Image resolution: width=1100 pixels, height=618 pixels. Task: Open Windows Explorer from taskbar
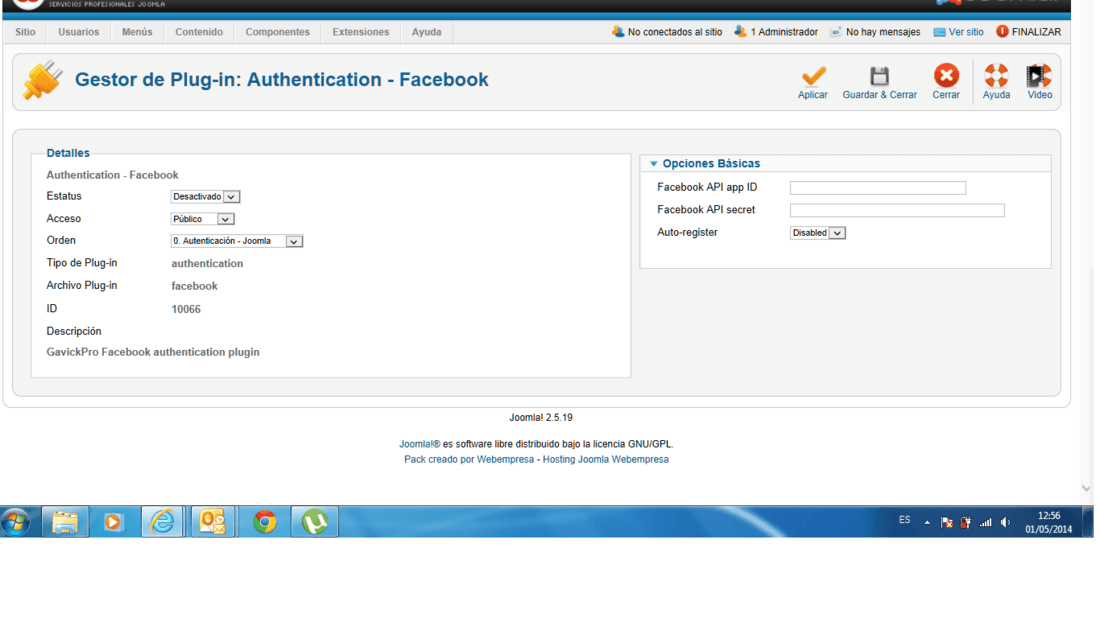pos(65,522)
